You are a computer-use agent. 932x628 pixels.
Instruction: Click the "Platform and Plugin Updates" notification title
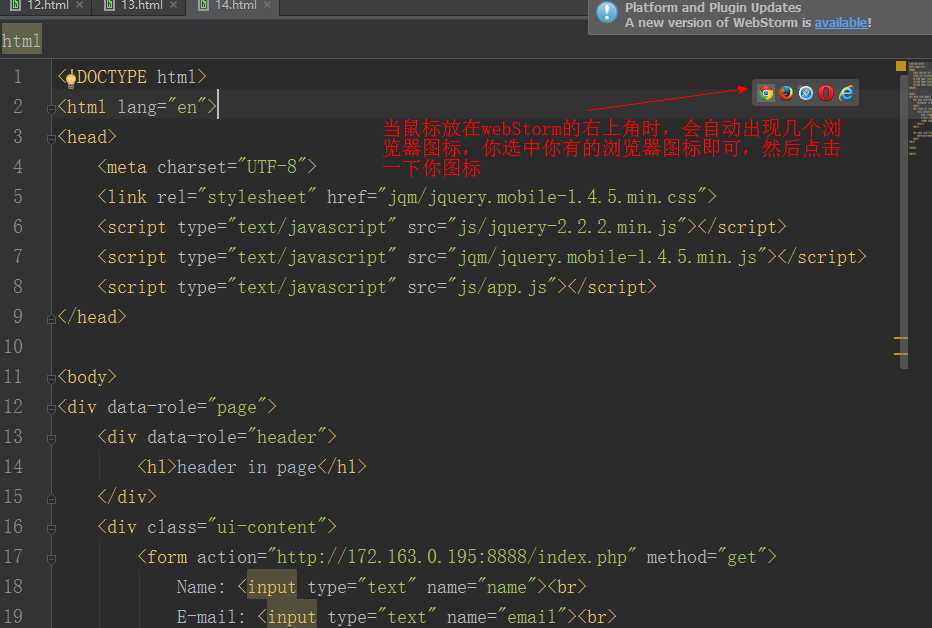pyautogui.click(x=713, y=7)
